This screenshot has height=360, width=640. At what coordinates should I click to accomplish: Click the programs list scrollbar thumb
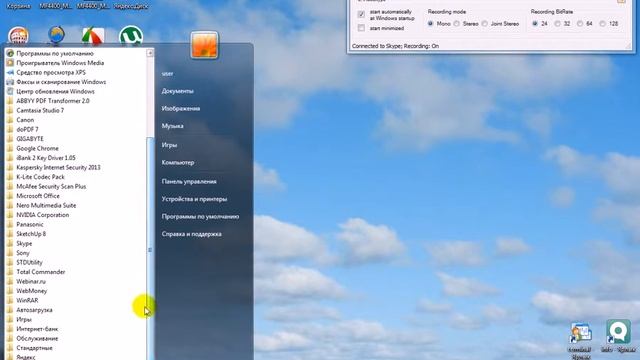150,250
